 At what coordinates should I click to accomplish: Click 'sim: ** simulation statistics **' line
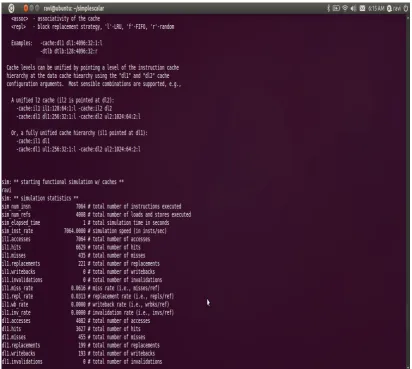(x=40, y=198)
